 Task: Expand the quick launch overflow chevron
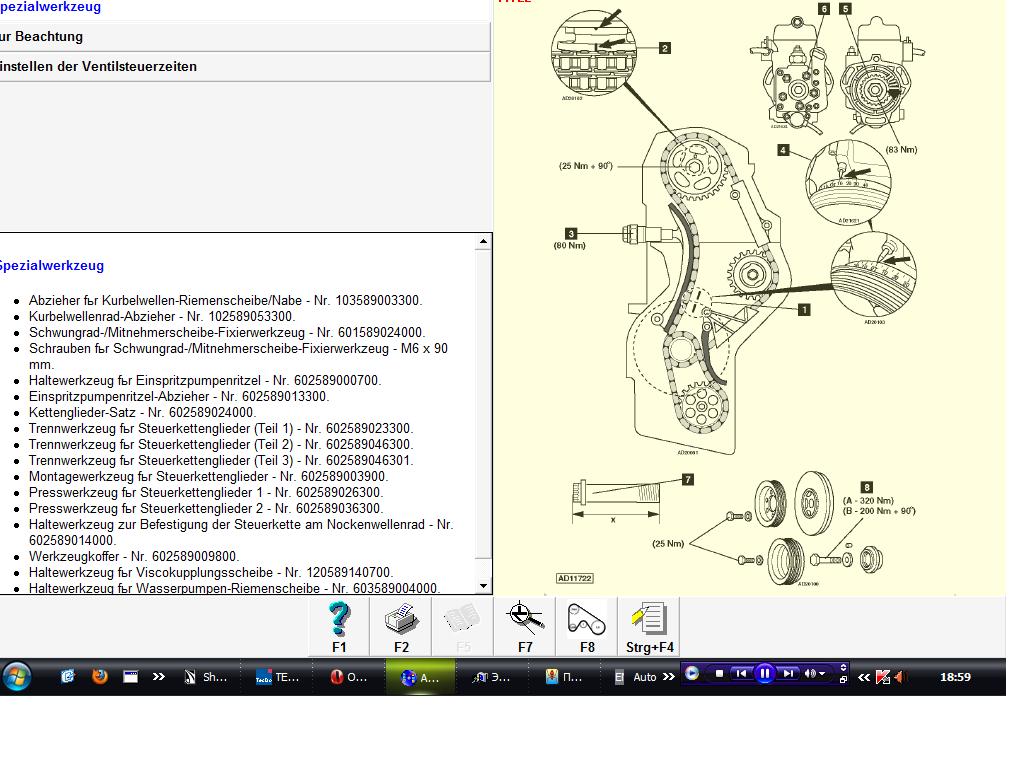159,676
